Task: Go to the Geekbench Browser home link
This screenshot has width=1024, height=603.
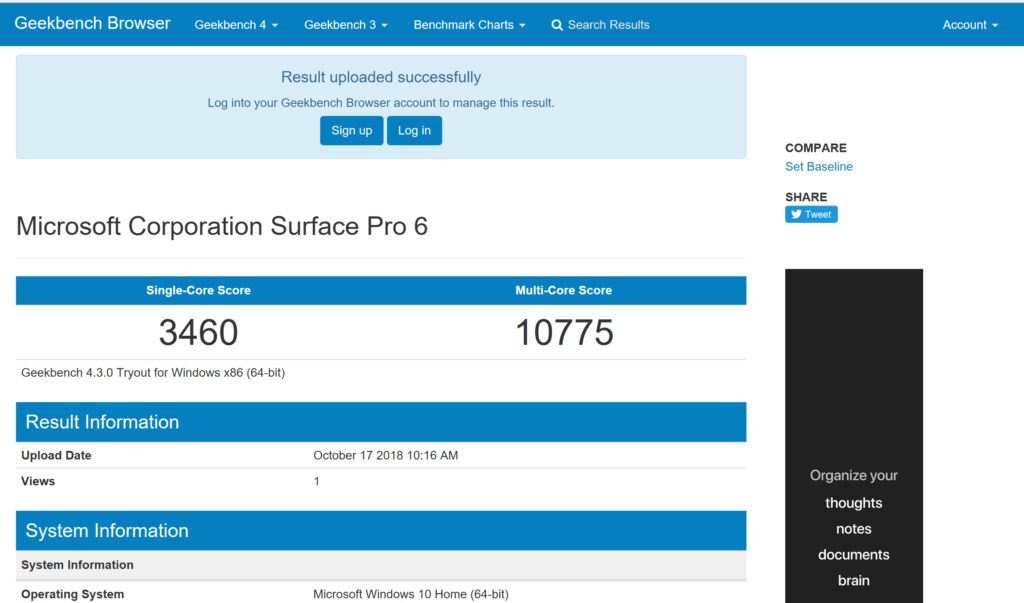Action: click(x=92, y=24)
